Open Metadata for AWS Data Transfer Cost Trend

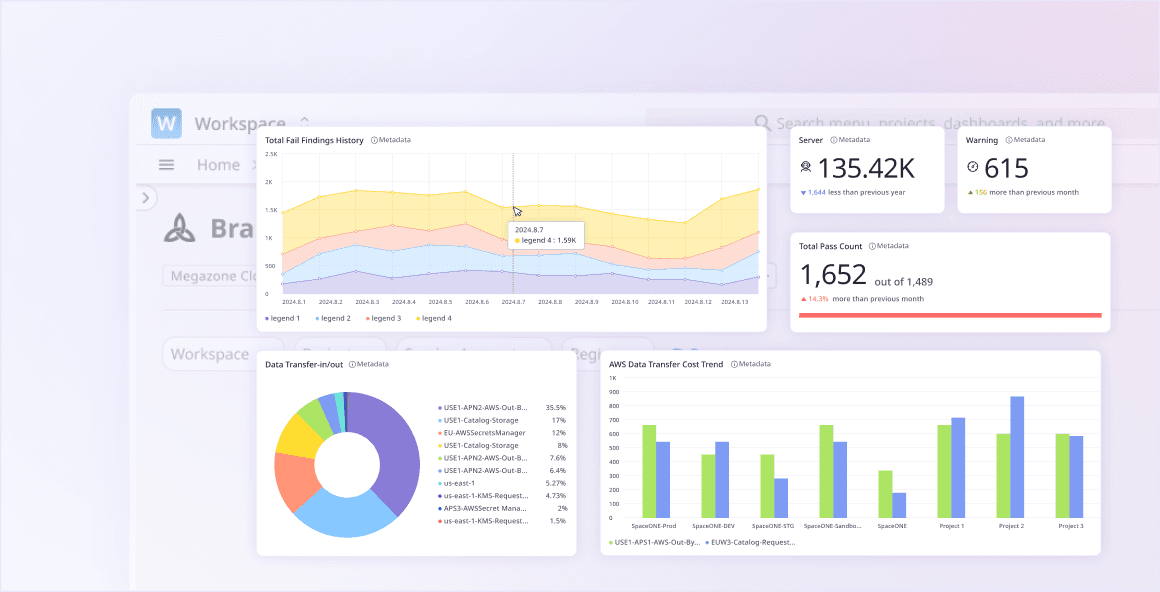pyautogui.click(x=751, y=364)
